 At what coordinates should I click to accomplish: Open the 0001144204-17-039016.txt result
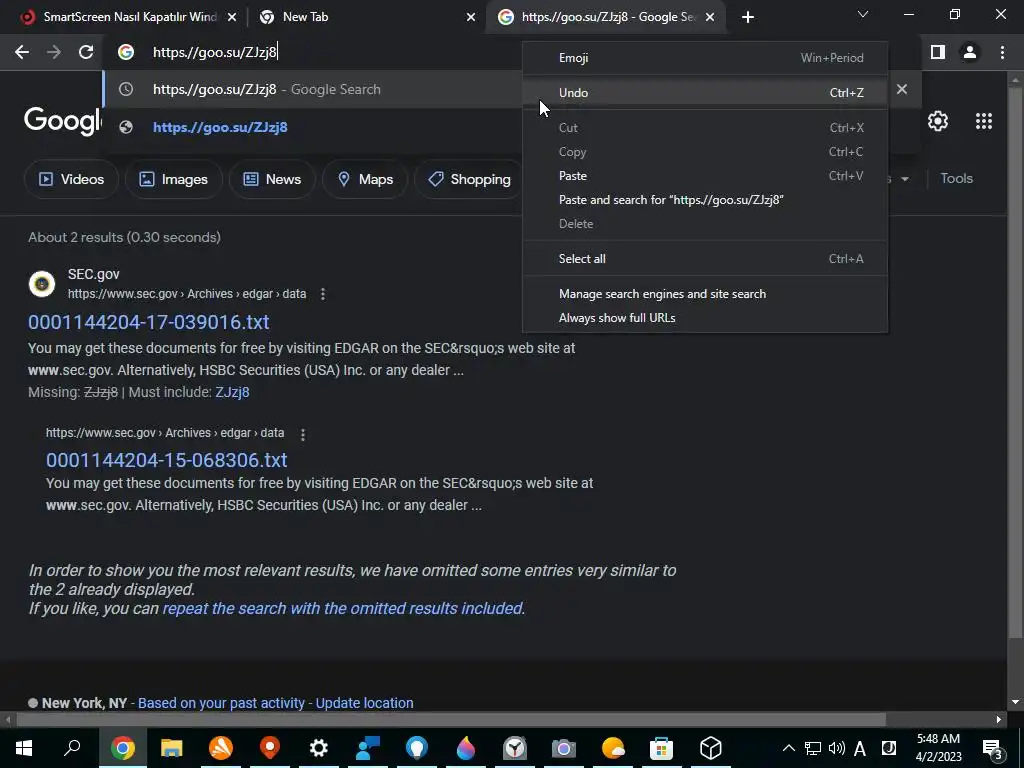[x=148, y=322]
